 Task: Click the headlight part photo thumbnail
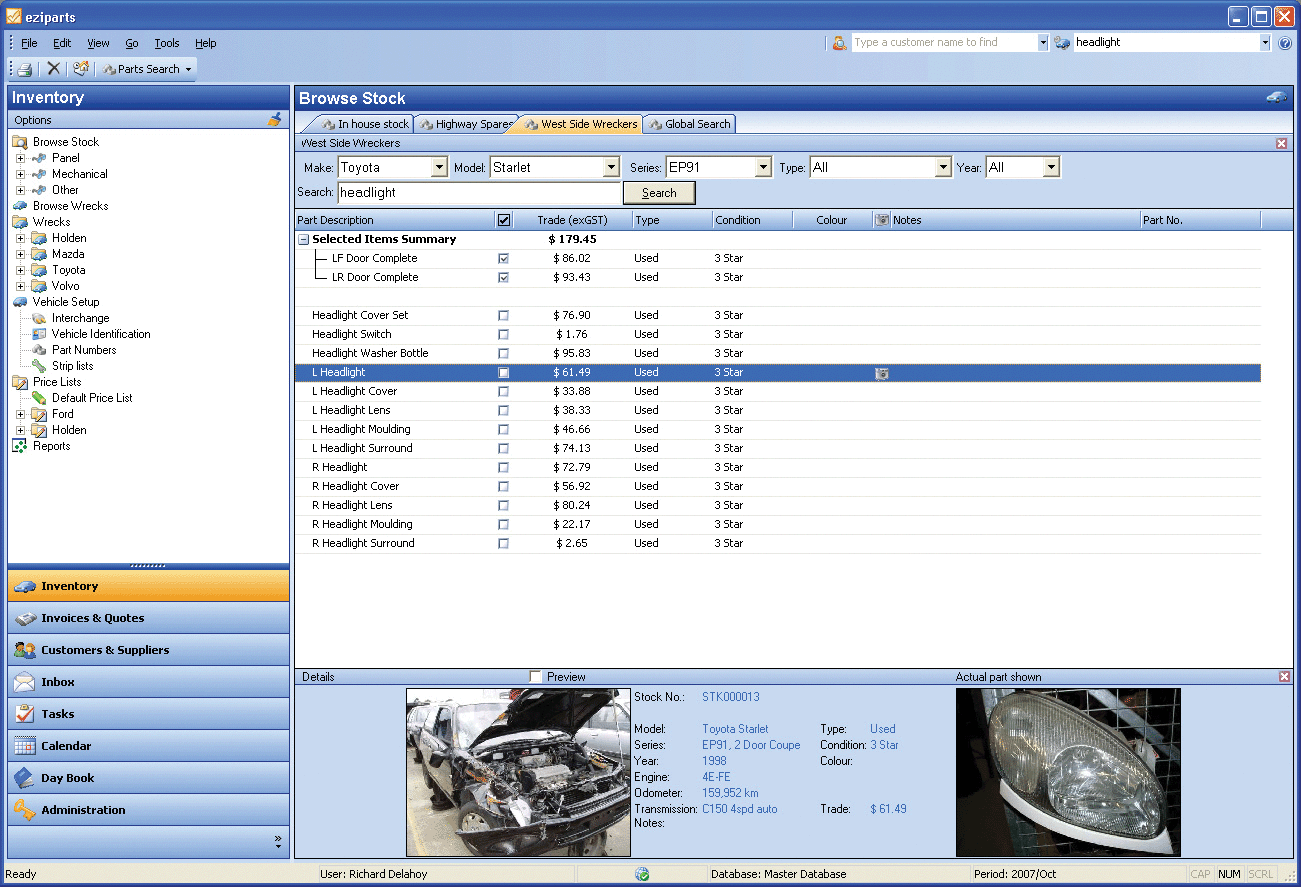point(1068,772)
